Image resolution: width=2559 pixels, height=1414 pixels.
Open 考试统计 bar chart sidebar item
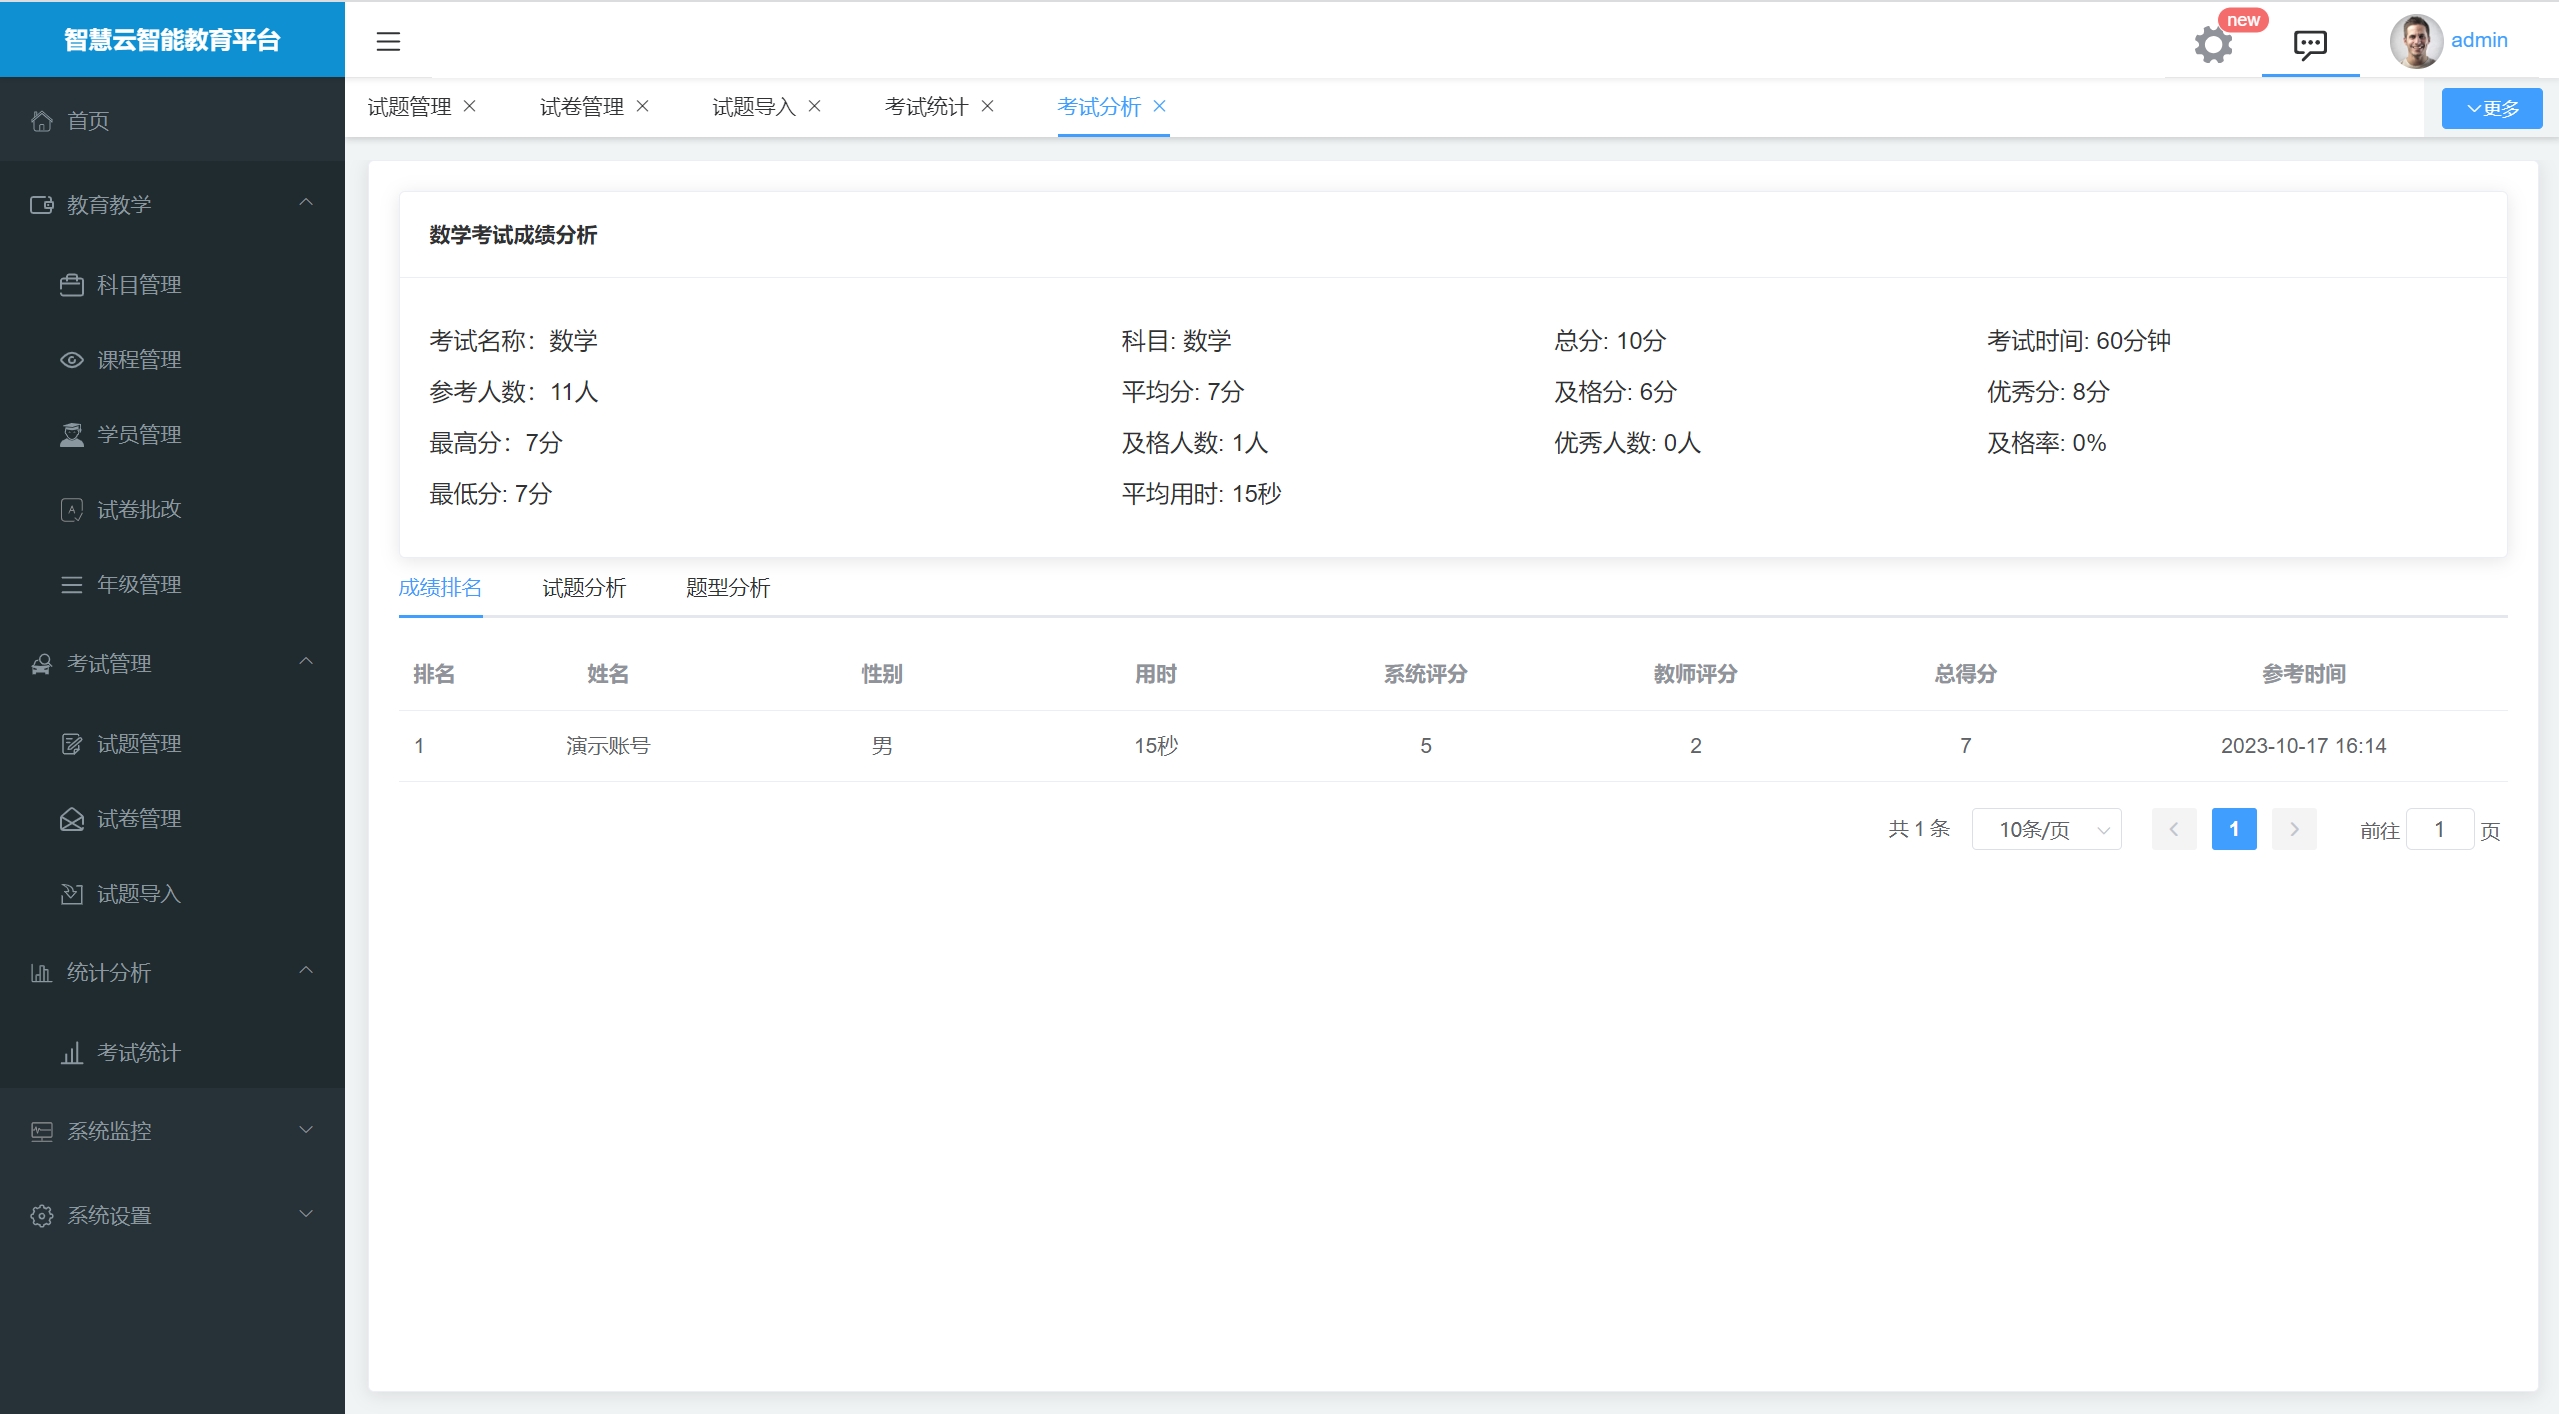pos(138,1053)
